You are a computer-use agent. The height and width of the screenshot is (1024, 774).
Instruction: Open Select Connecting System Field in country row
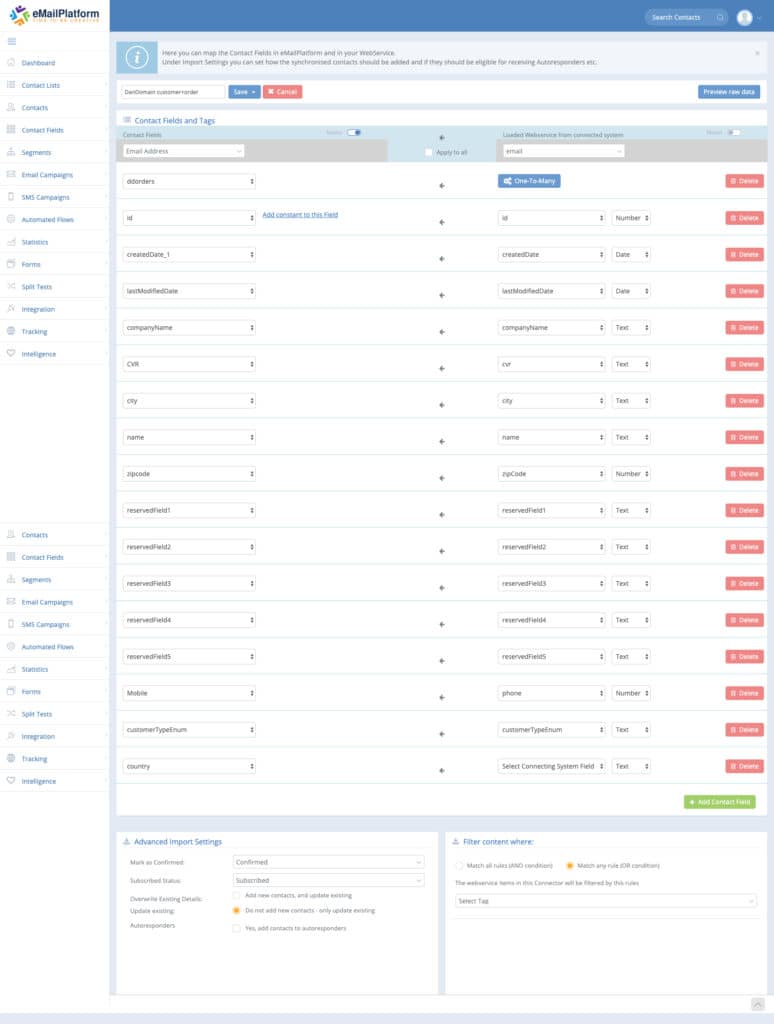[551, 767]
